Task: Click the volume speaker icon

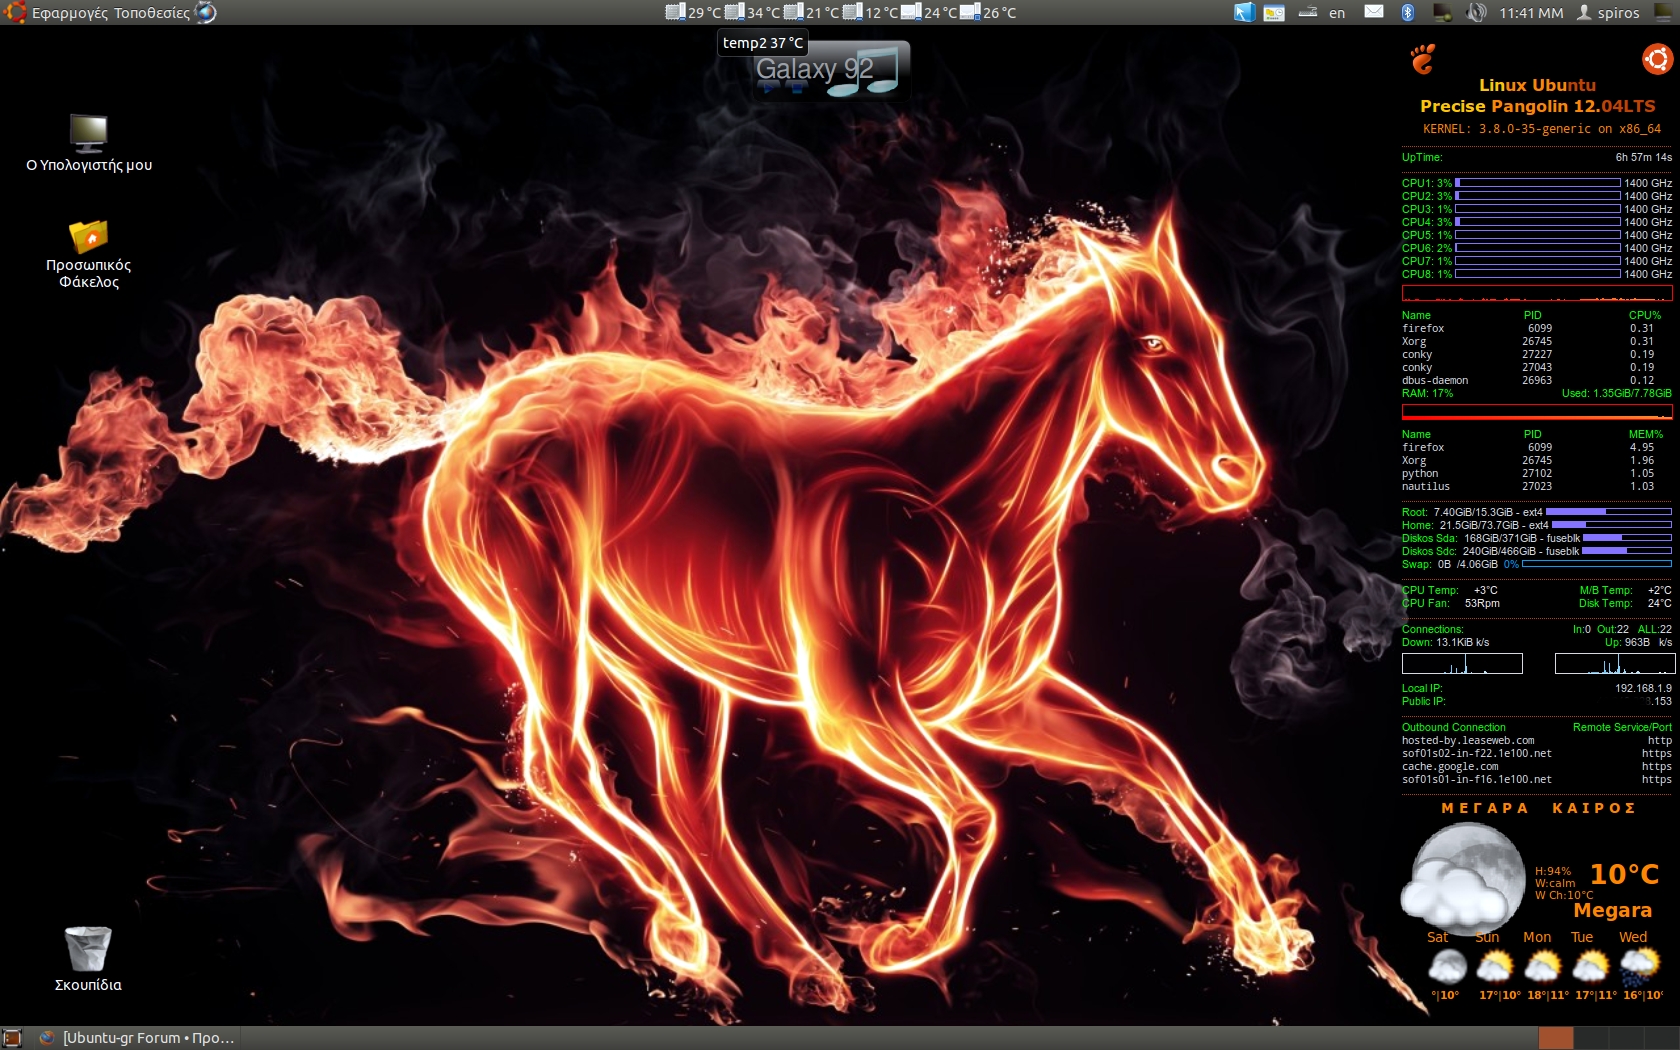Action: (1476, 13)
